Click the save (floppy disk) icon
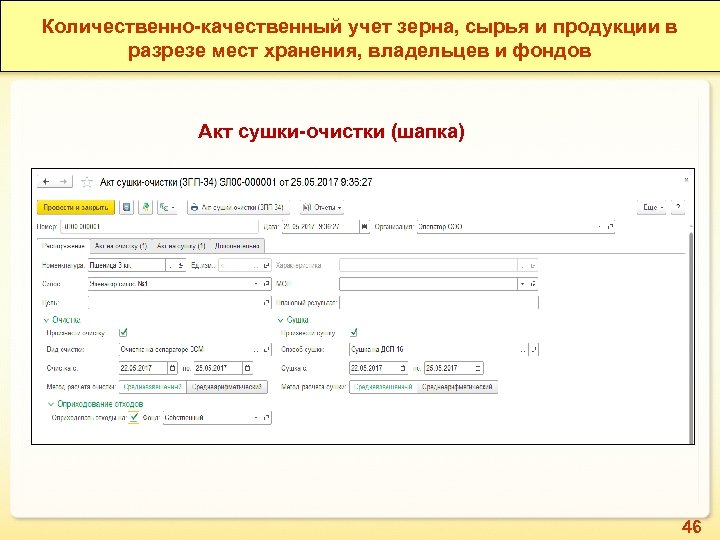The image size is (720, 540). coord(126,208)
